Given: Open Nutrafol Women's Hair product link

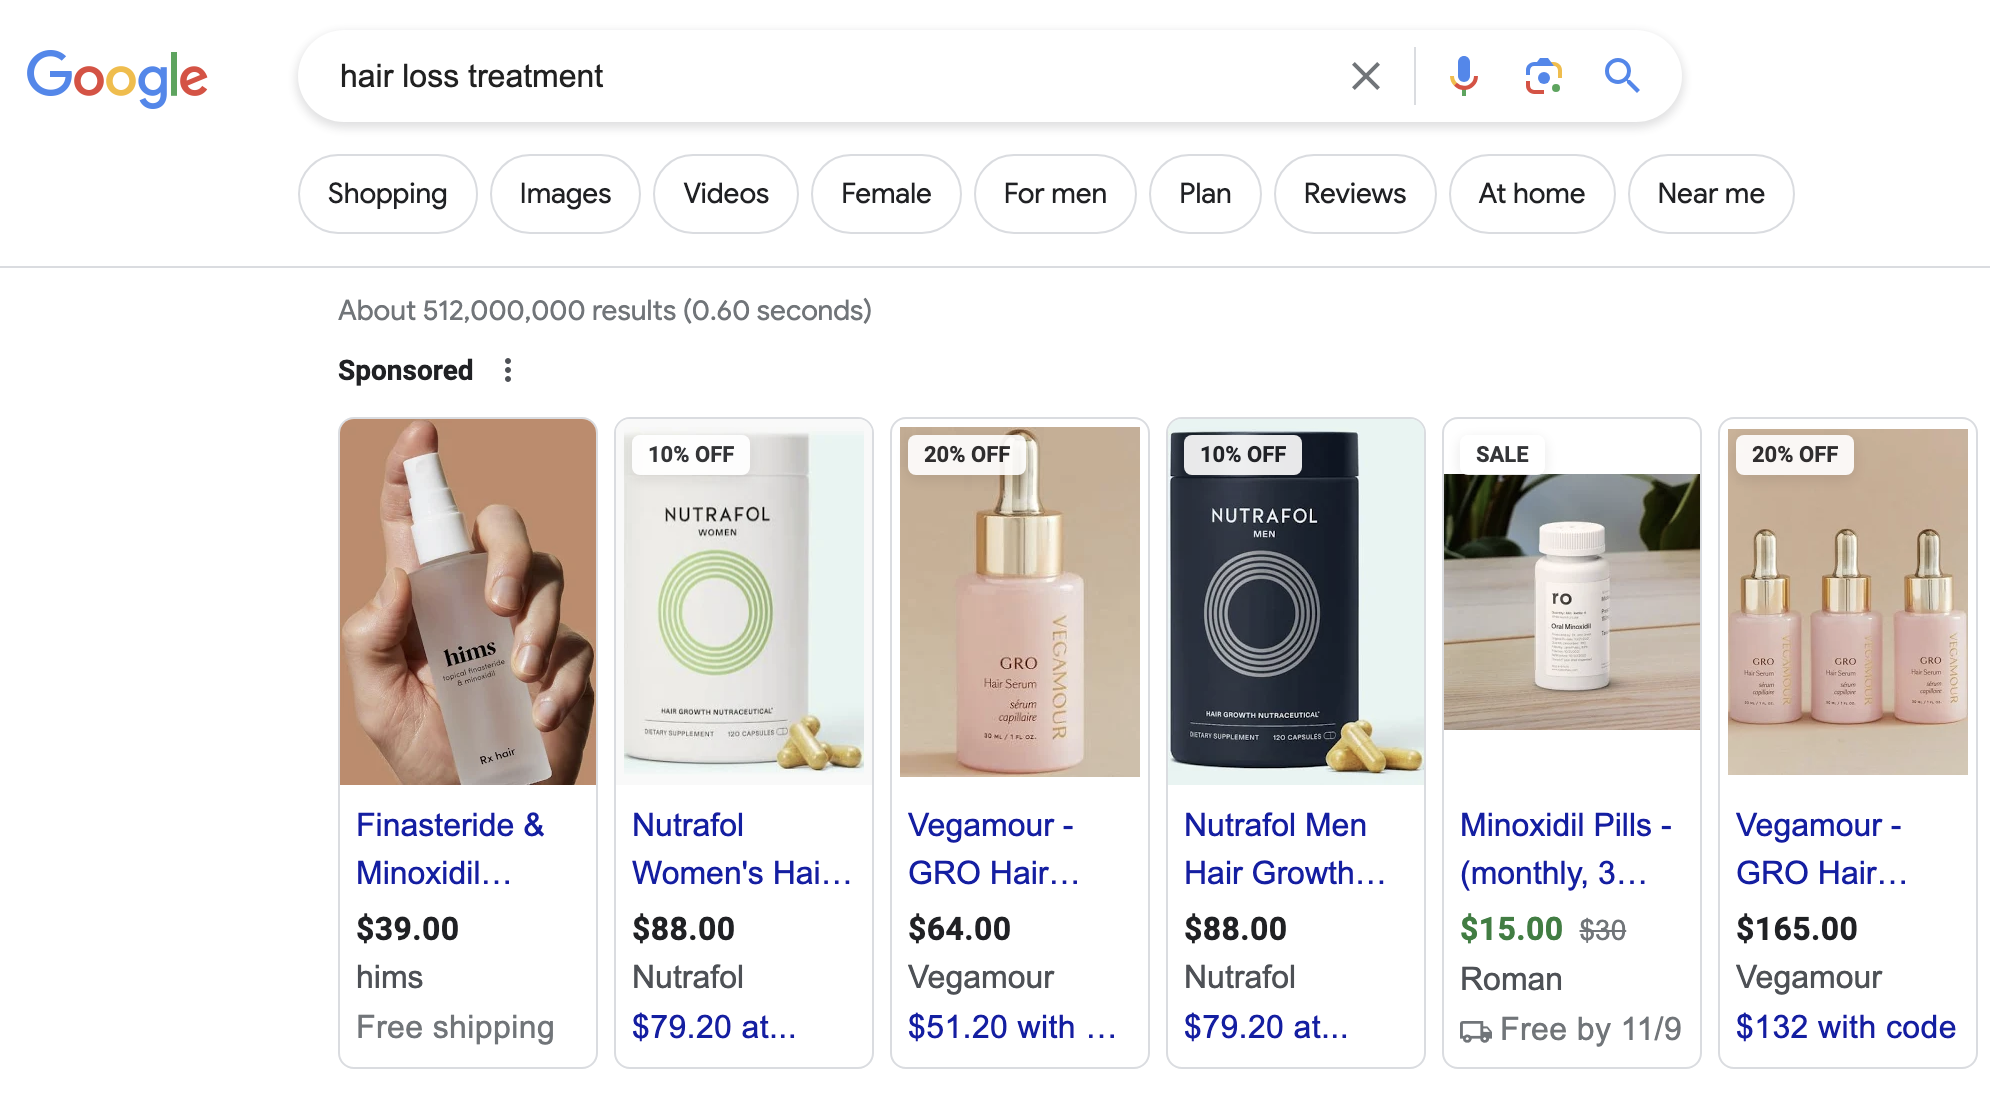Looking at the screenshot, I should tap(742, 849).
